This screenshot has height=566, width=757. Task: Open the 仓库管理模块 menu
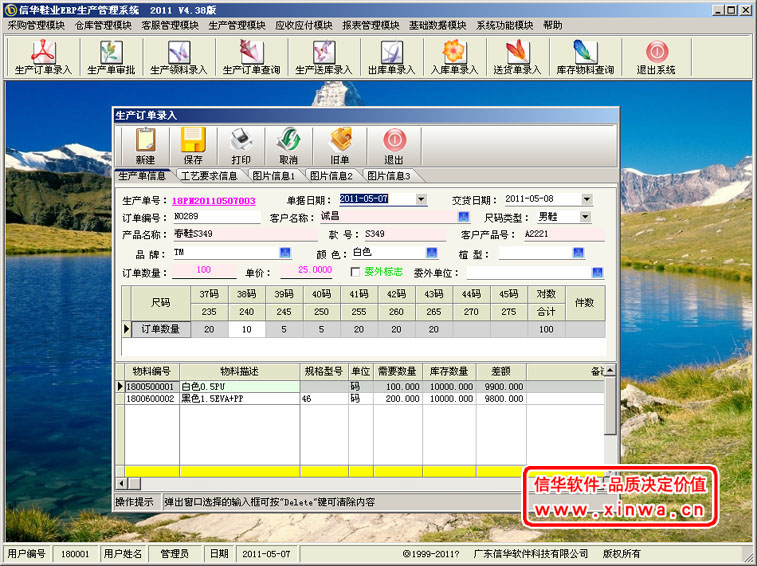[x=103, y=25]
